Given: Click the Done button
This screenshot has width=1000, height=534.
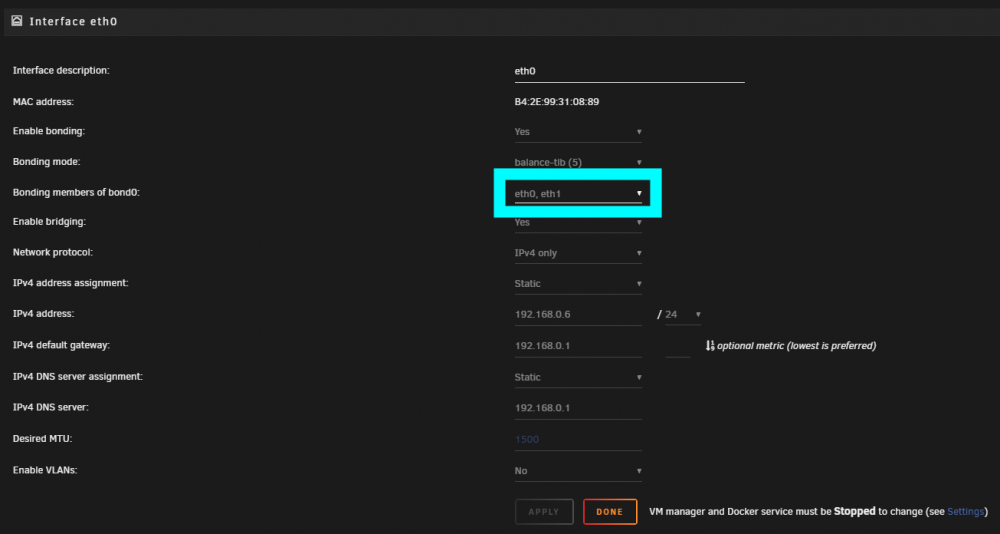Looking at the screenshot, I should 610,512.
